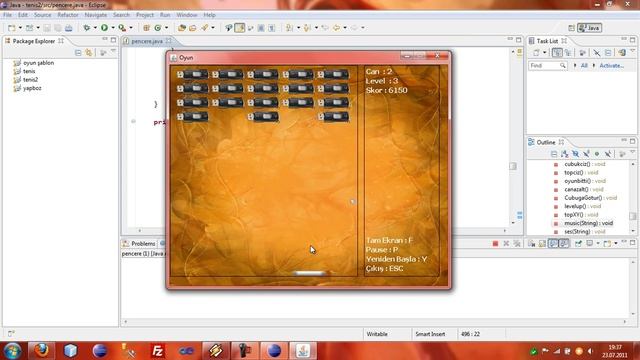Click the Debug bug icon
This screenshot has height=360, width=640.
pos(87,28)
